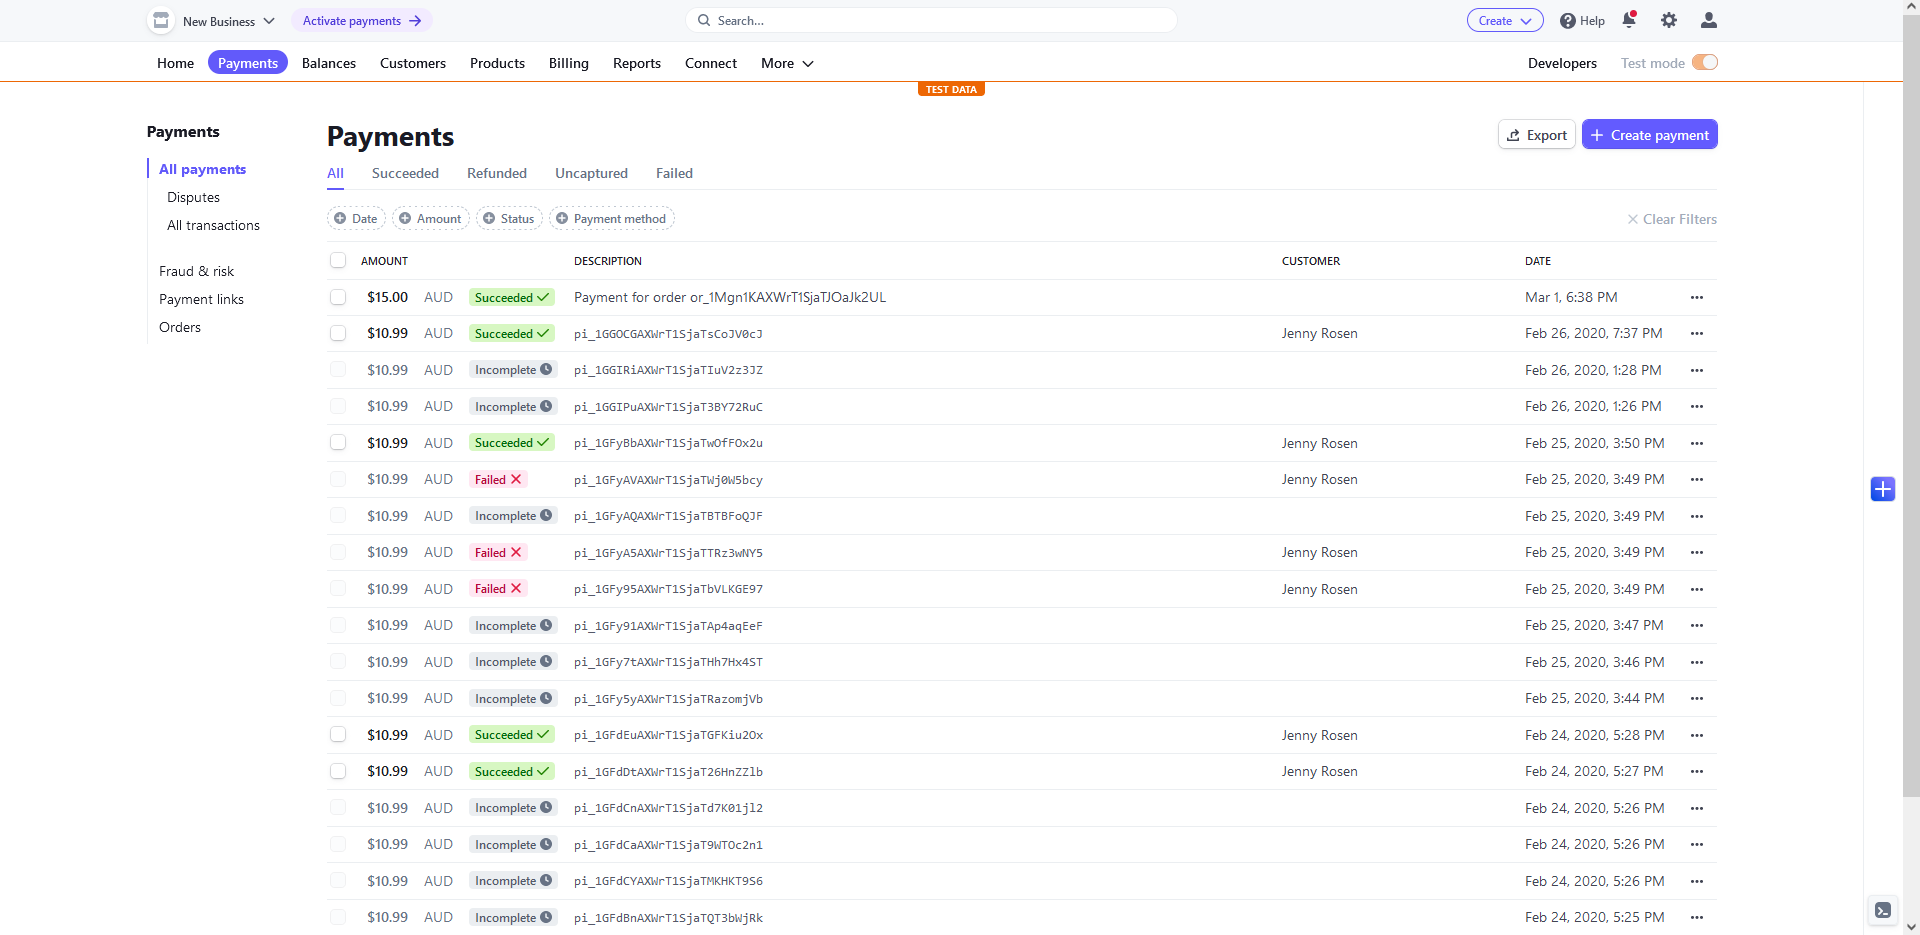Open the terminal shell icon at bottom right
Screen dimensions: 1920x935
1883,910
